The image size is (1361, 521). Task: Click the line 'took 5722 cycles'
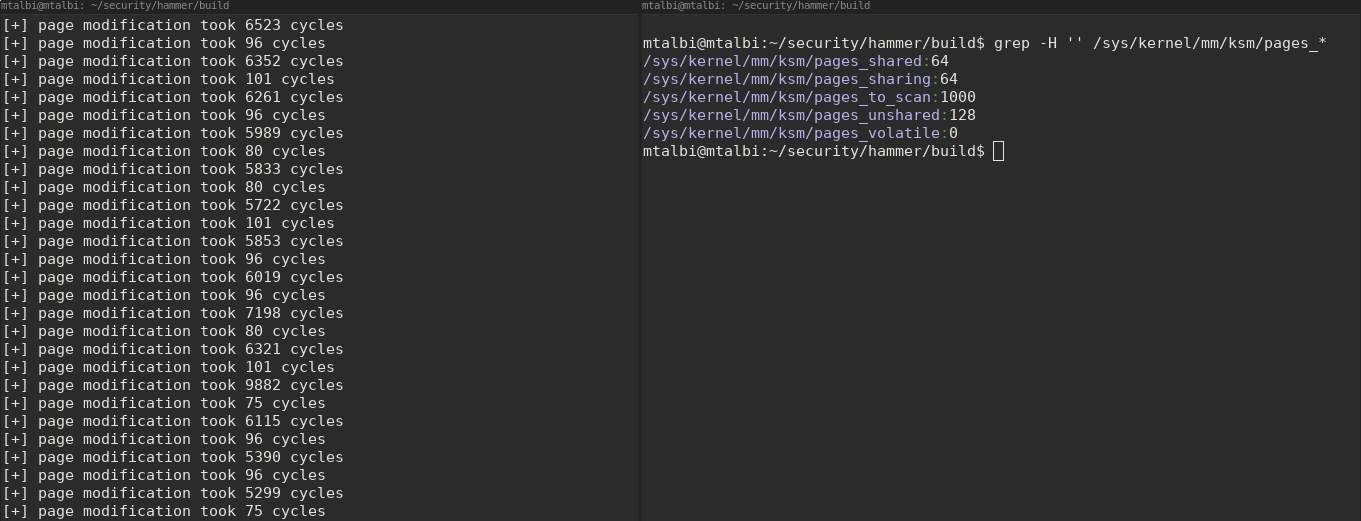click(173, 205)
